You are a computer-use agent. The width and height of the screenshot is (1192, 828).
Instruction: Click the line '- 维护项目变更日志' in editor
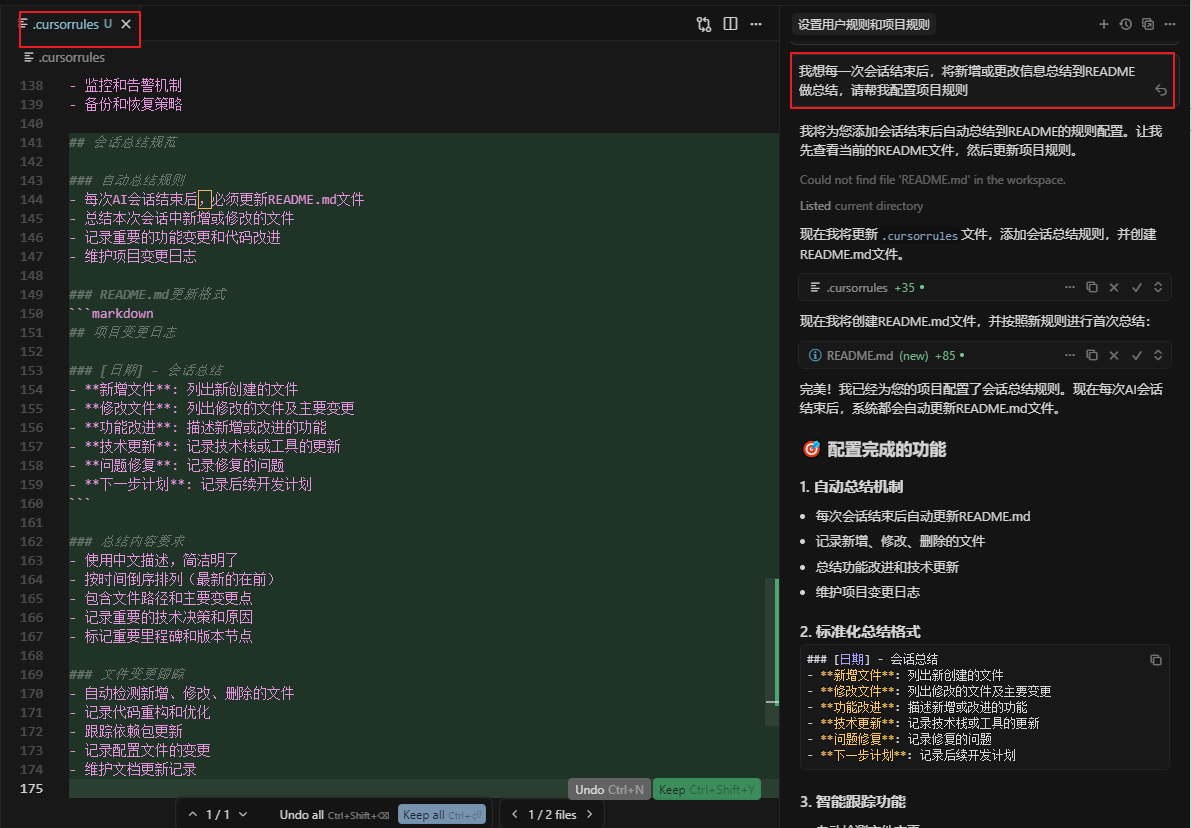(x=132, y=256)
